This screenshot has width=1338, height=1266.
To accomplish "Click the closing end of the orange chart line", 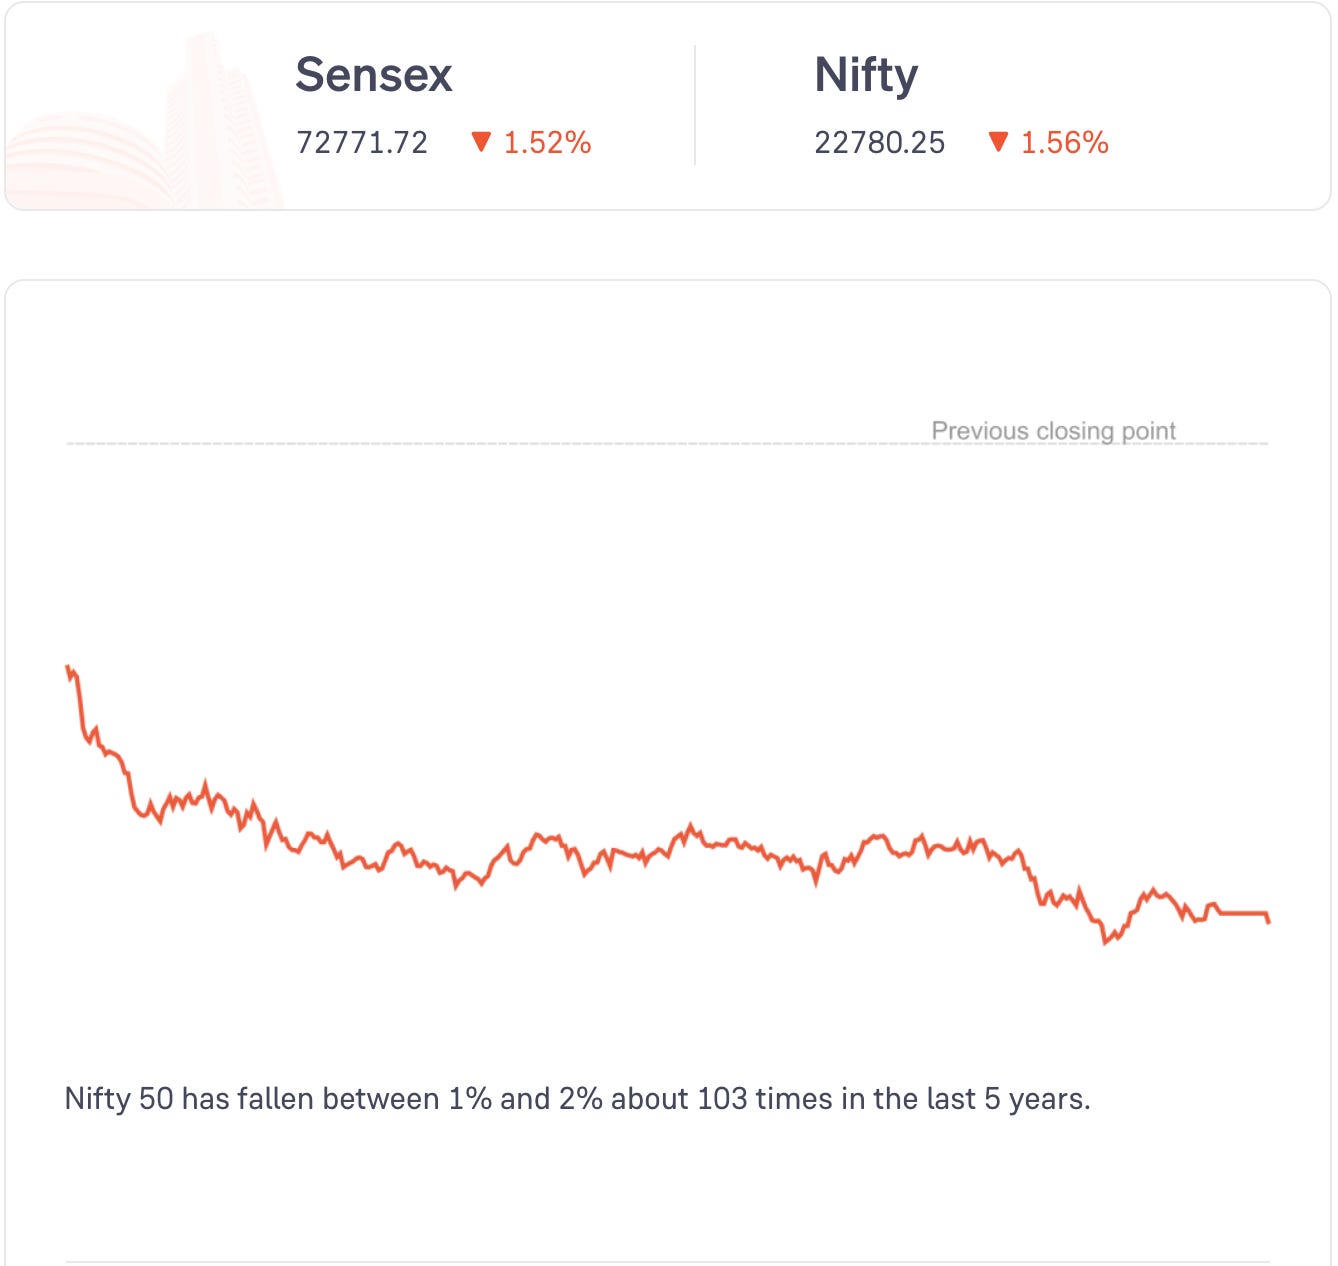I will pyautogui.click(x=1268, y=921).
